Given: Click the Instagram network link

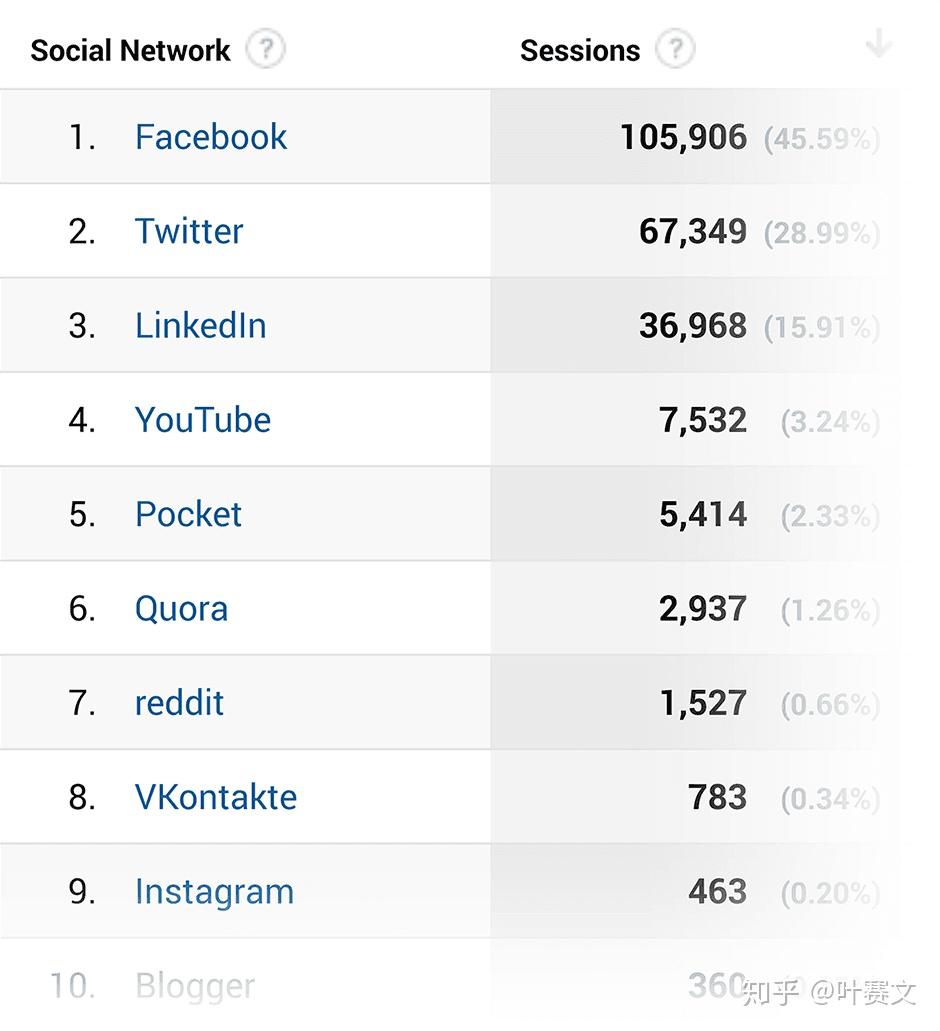Looking at the screenshot, I should coord(214,892).
